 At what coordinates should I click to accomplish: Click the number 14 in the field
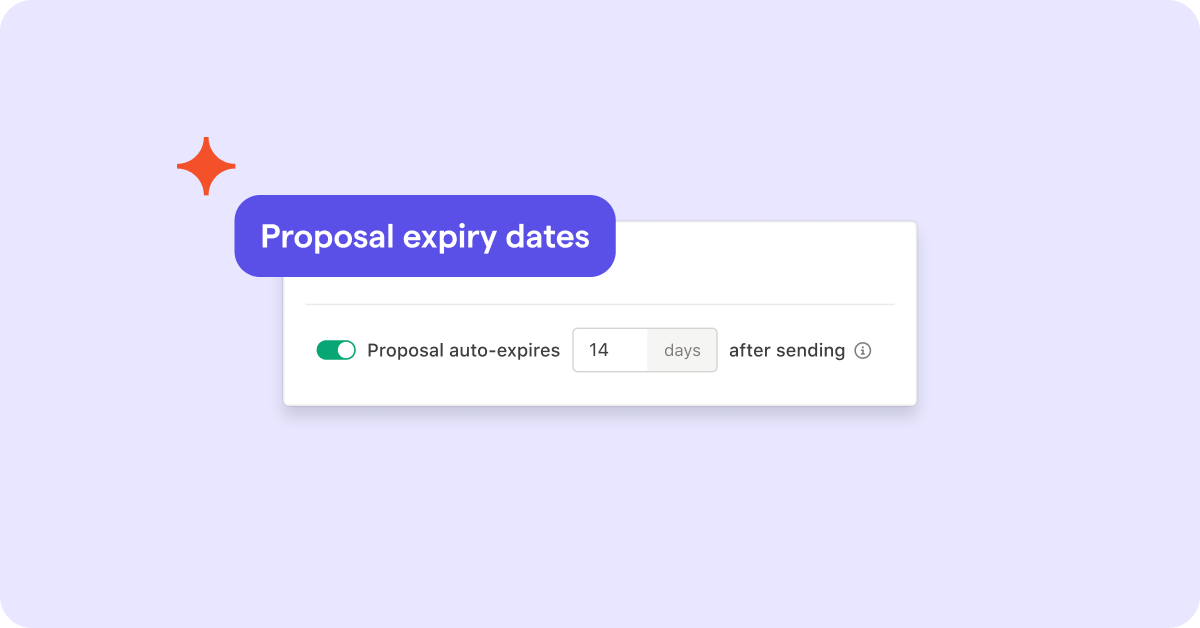click(x=599, y=350)
